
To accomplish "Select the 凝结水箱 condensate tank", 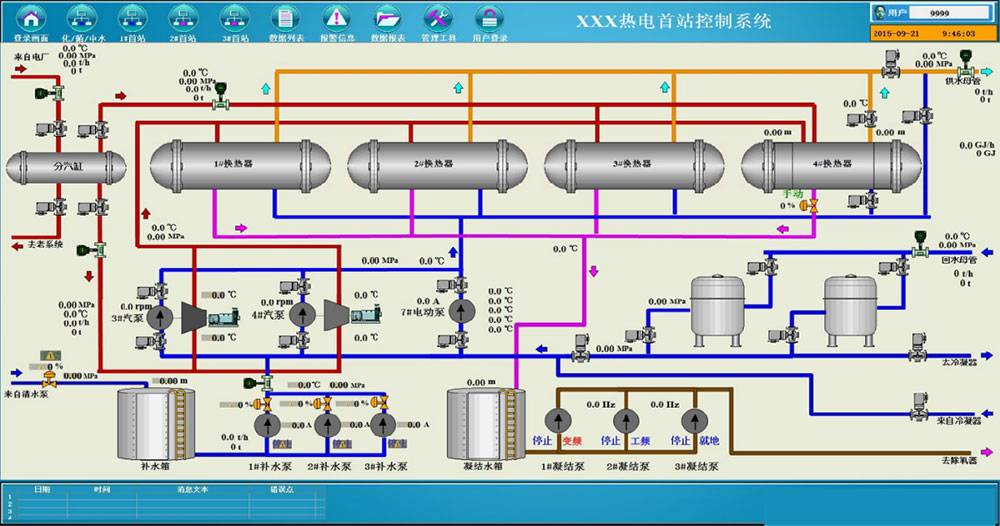I will [485, 423].
